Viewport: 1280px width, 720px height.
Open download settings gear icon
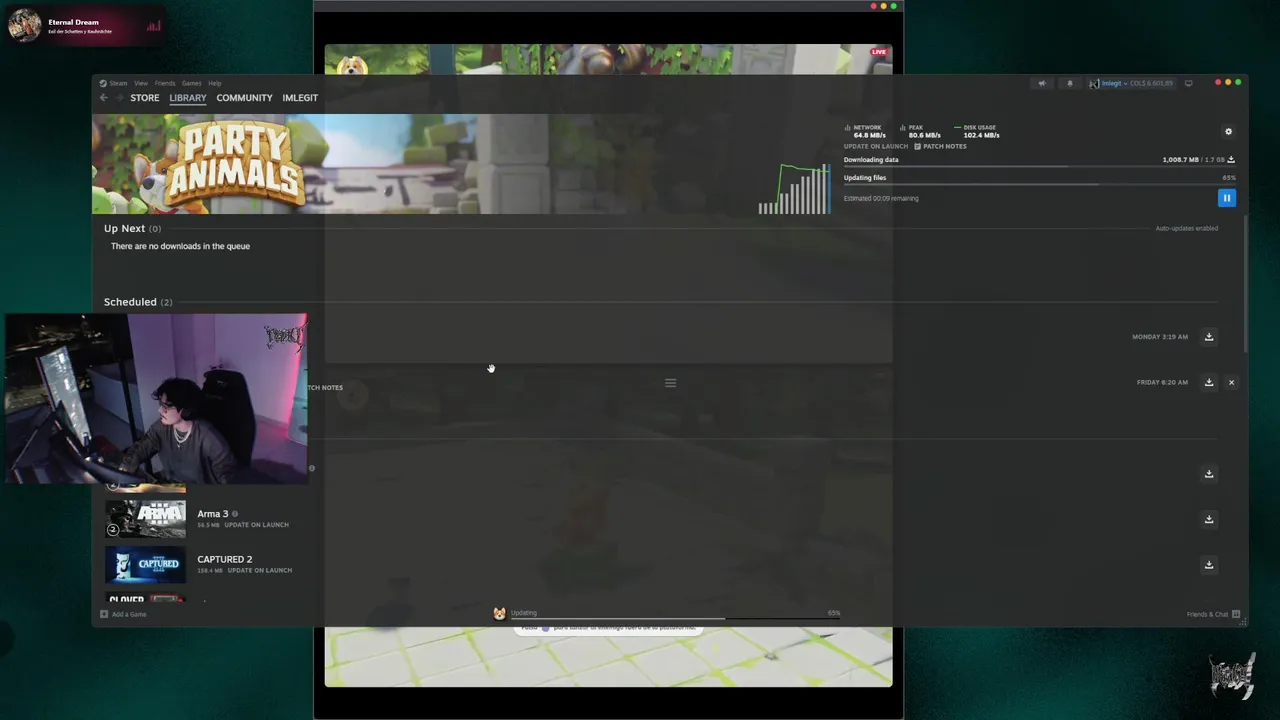click(x=1229, y=131)
